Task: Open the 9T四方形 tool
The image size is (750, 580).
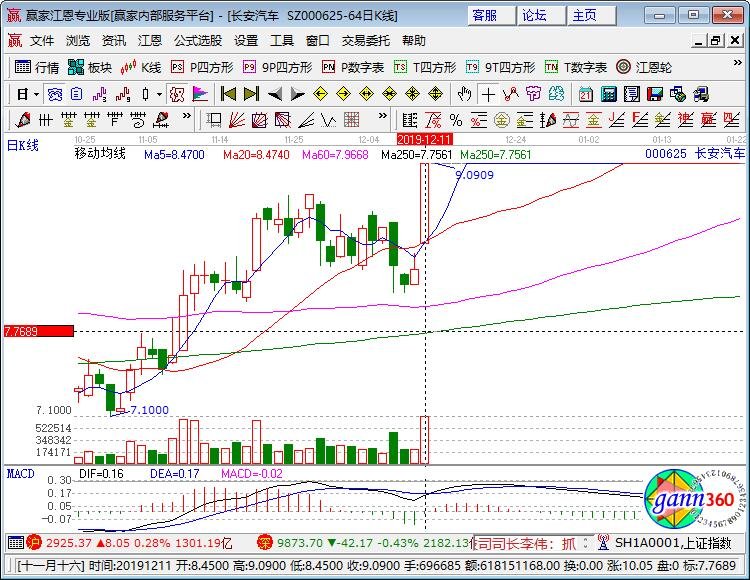Action: 501,67
